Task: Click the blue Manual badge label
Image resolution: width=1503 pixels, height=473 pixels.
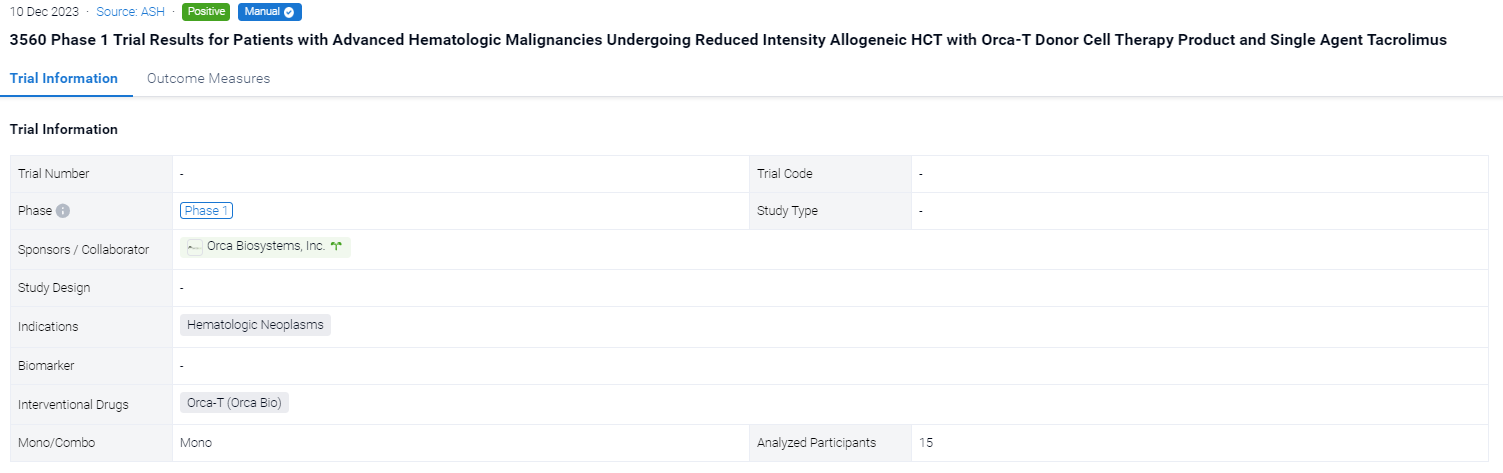Action: click(x=261, y=12)
